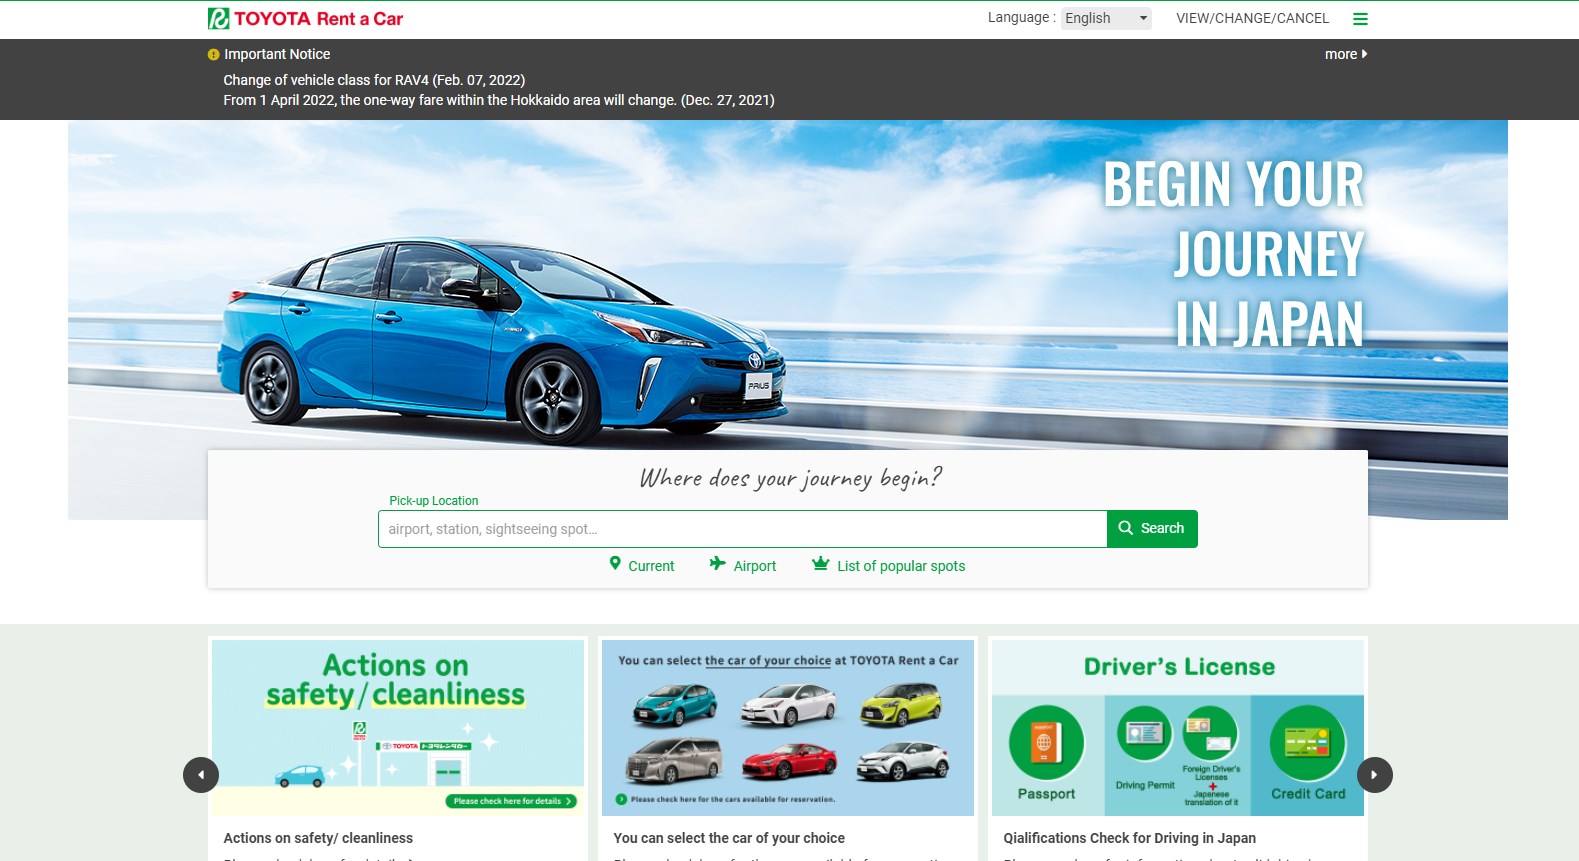Click the green Search button
The height and width of the screenshot is (861, 1579).
[x=1152, y=529]
